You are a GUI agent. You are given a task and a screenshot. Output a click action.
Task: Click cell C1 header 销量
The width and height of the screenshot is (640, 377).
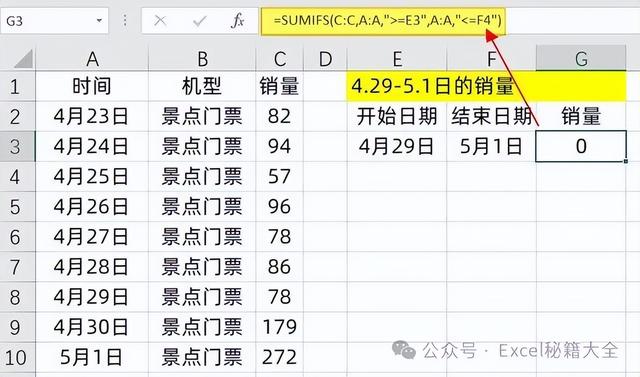click(x=280, y=86)
